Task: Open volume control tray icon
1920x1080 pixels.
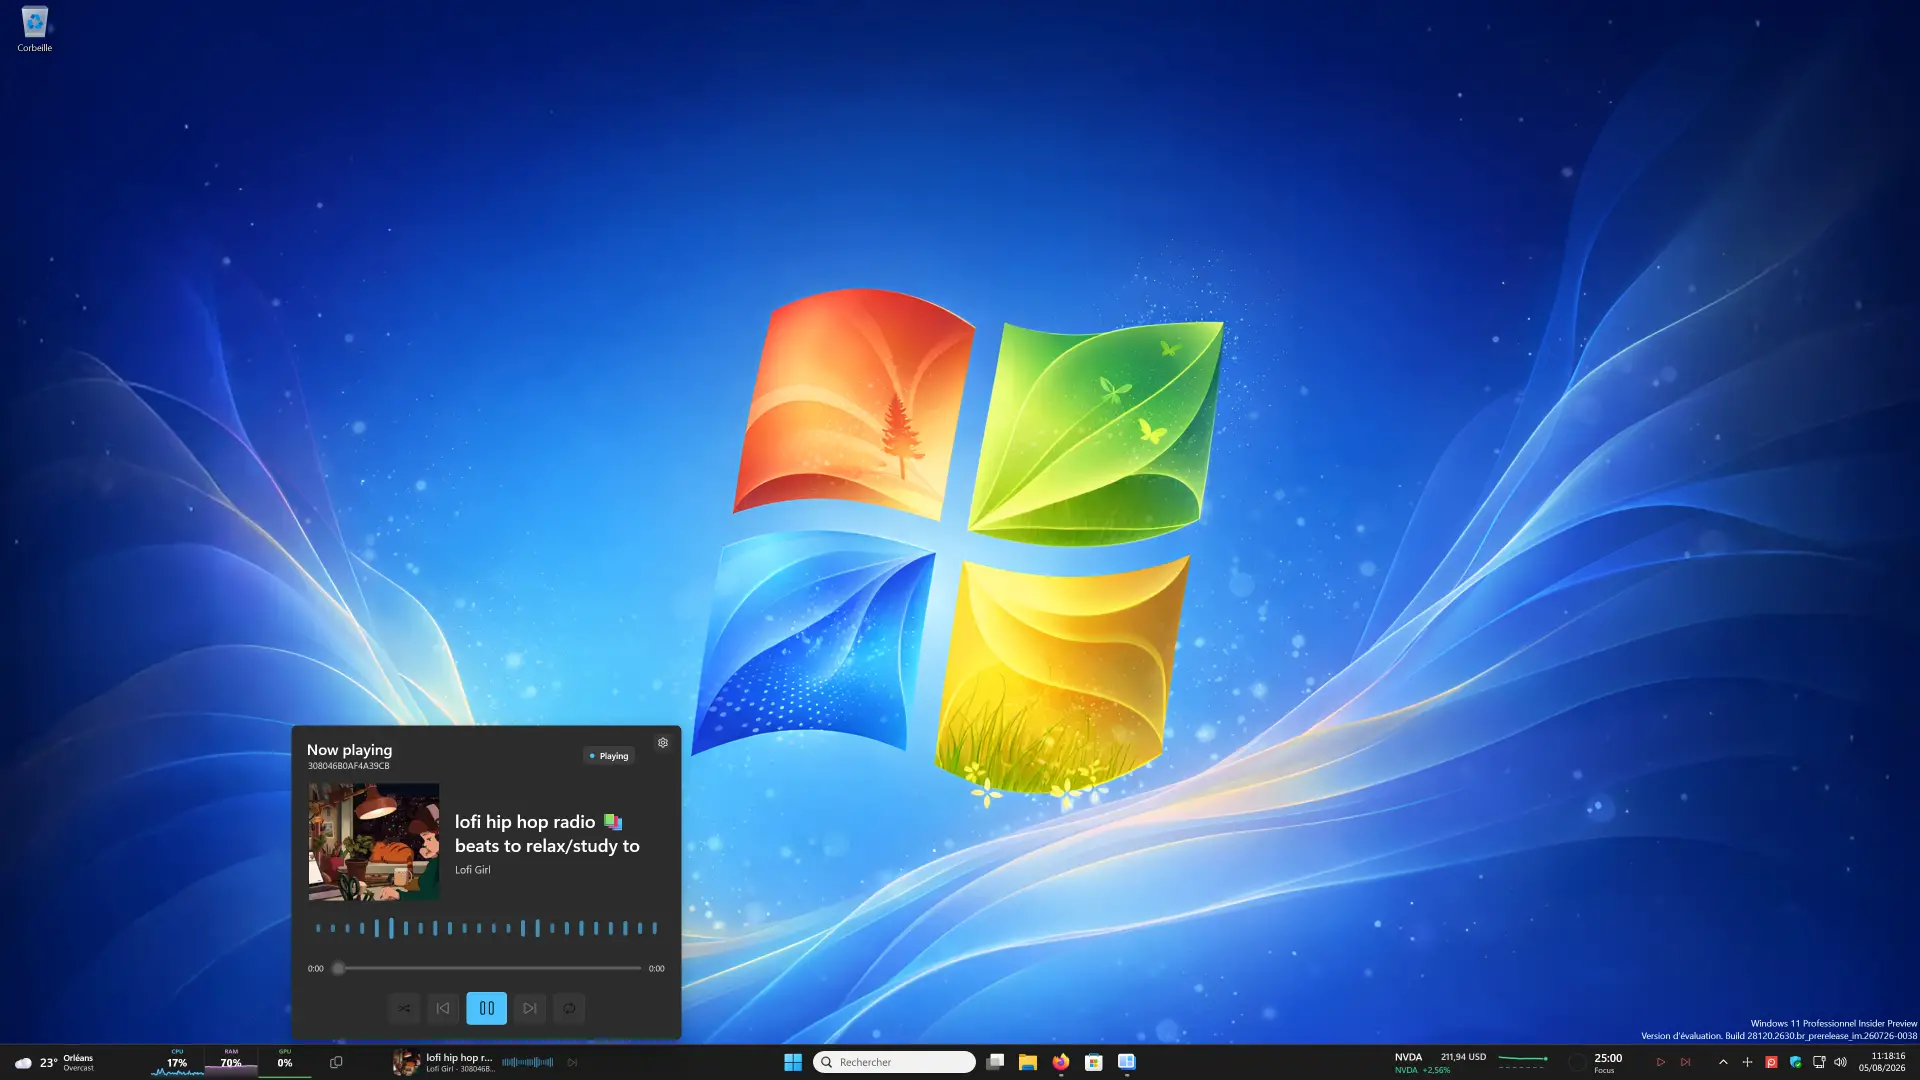Action: [1841, 1062]
